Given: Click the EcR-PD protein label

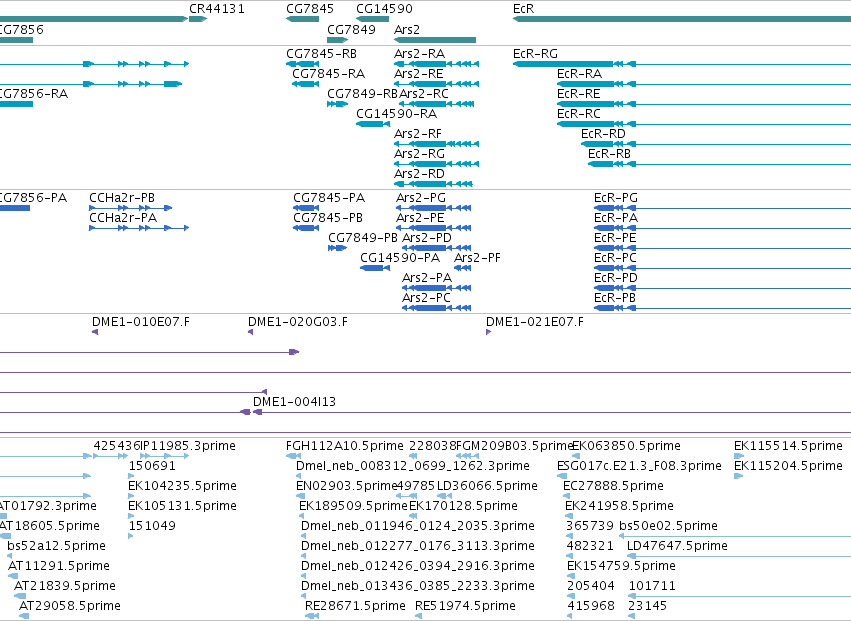Looking at the screenshot, I should pos(616,278).
